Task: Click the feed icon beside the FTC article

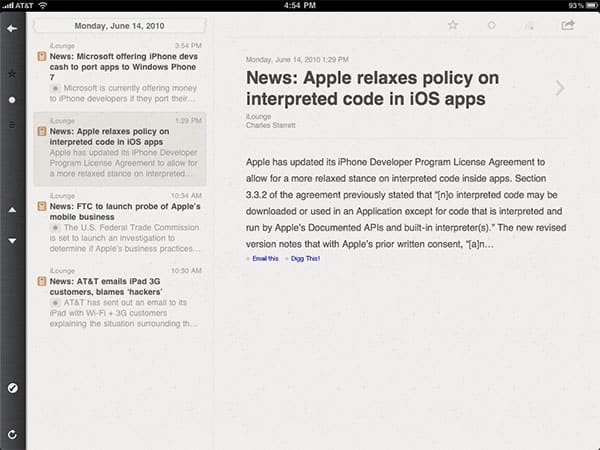Action: coord(42,206)
